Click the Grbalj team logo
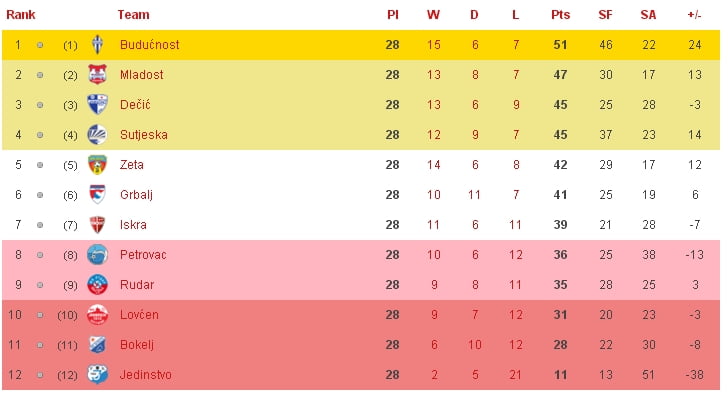This screenshot has width=728, height=405. (97, 195)
